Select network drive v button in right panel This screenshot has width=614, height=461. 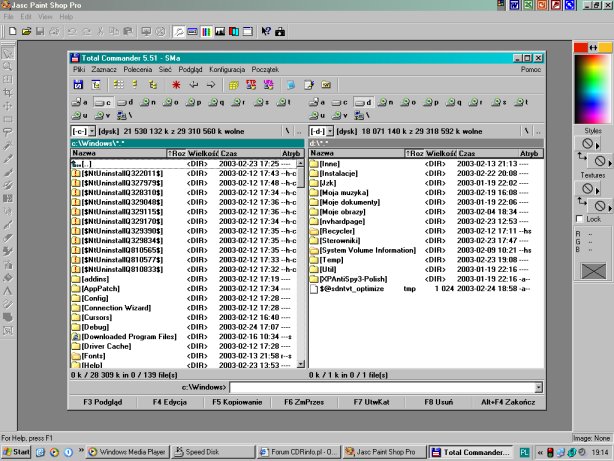pyautogui.click(x=340, y=115)
